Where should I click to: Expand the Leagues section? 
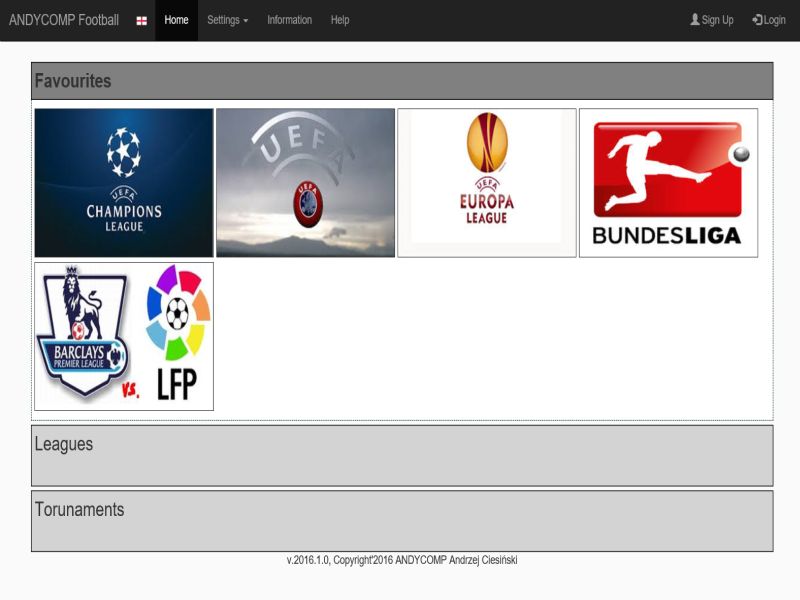(402, 456)
